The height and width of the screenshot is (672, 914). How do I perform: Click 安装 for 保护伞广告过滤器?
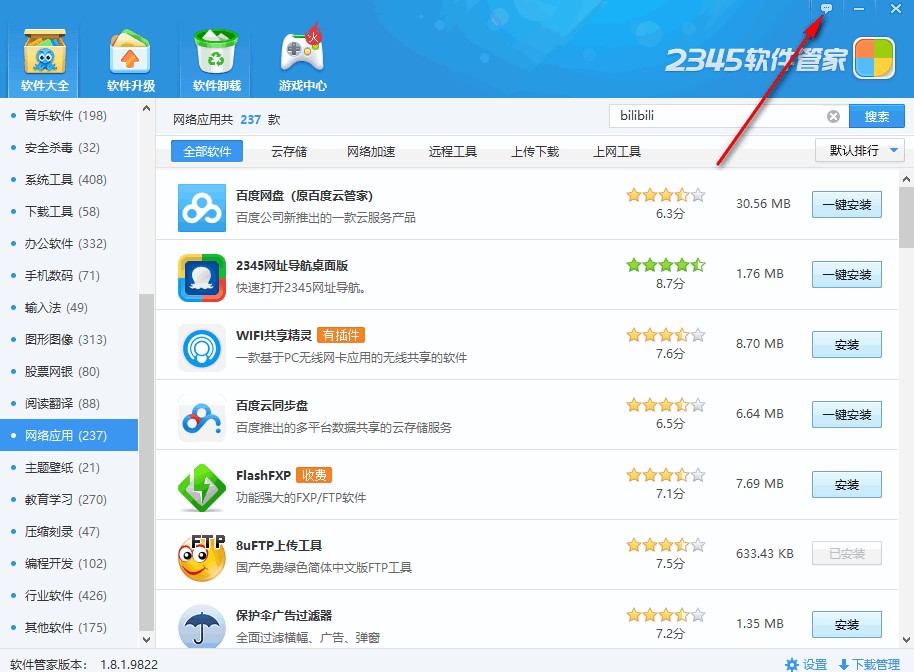pyautogui.click(x=846, y=625)
